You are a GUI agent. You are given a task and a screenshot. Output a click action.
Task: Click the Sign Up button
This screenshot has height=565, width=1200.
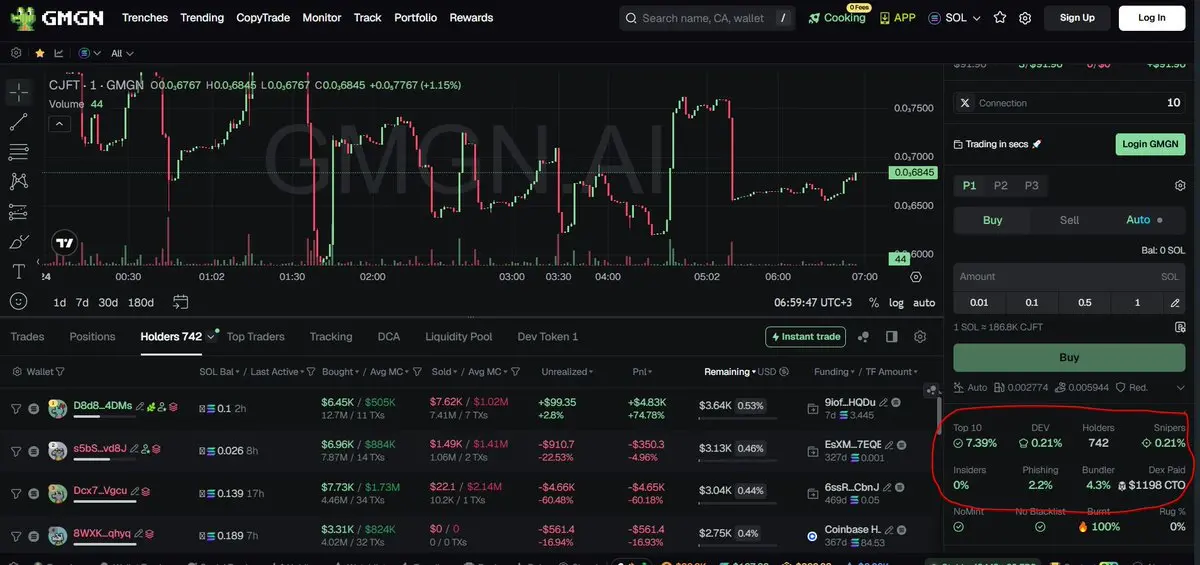coord(1077,18)
